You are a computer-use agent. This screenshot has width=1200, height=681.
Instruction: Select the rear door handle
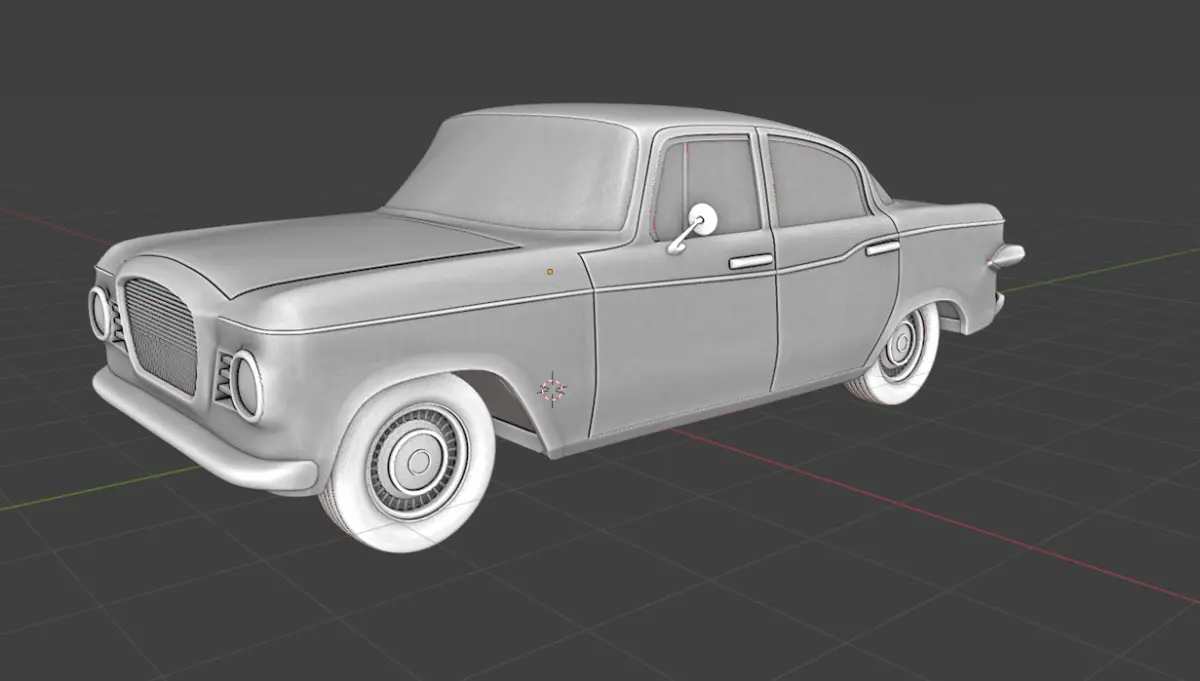(881, 247)
